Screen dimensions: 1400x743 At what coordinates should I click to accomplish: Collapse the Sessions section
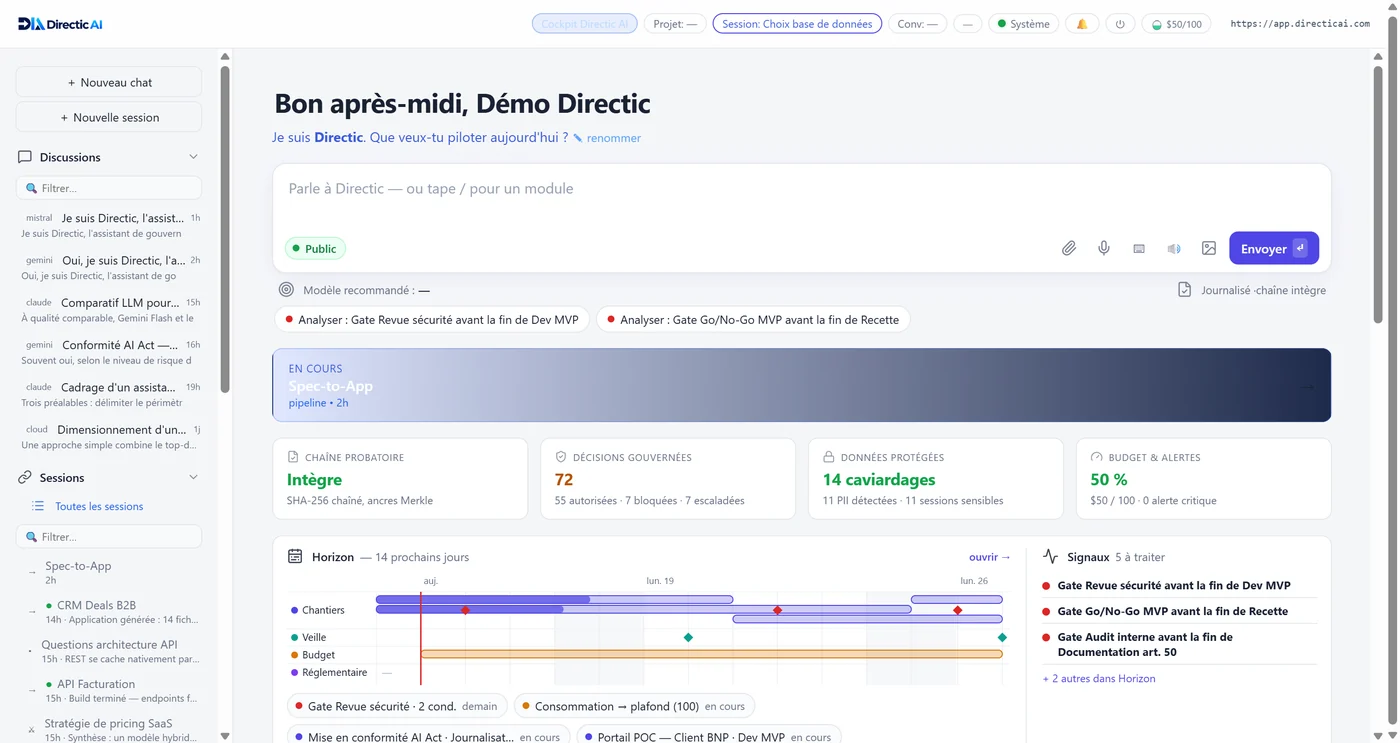(193, 477)
